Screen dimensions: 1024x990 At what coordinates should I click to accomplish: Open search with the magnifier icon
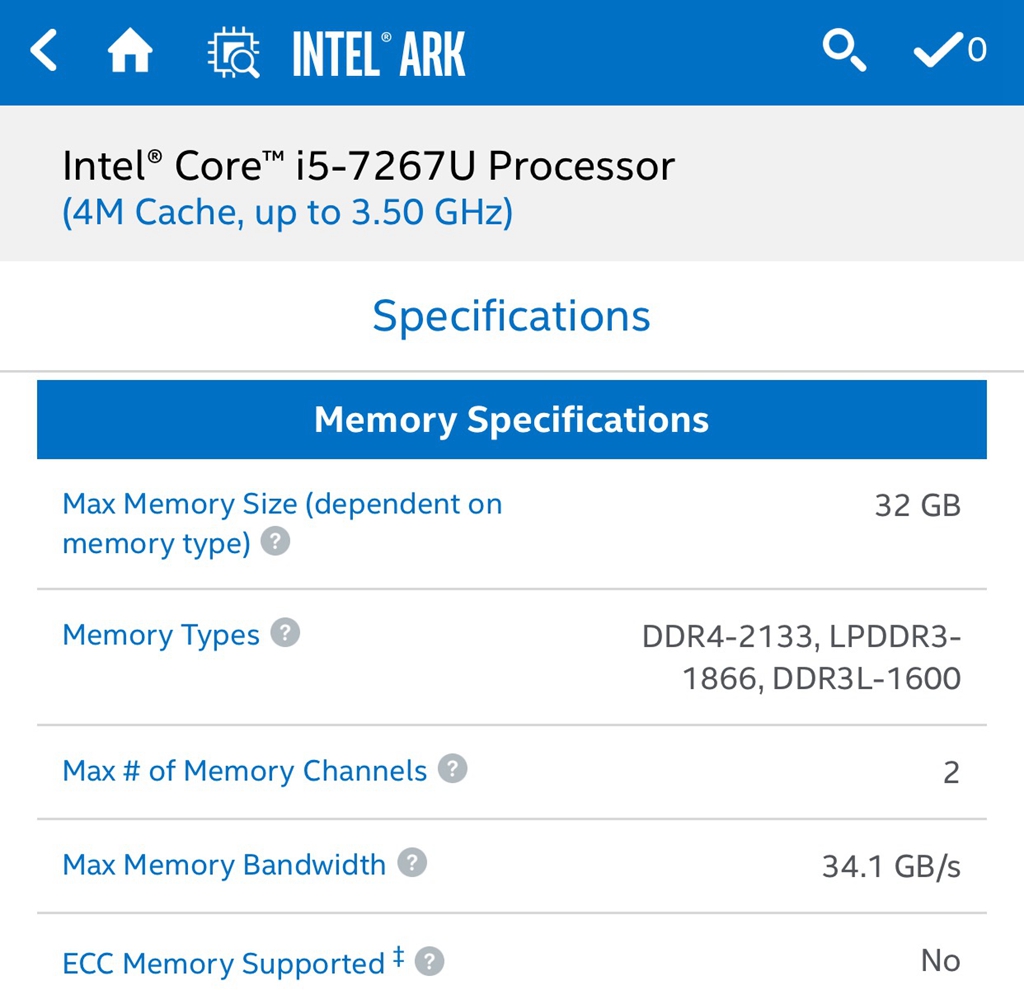(x=844, y=50)
